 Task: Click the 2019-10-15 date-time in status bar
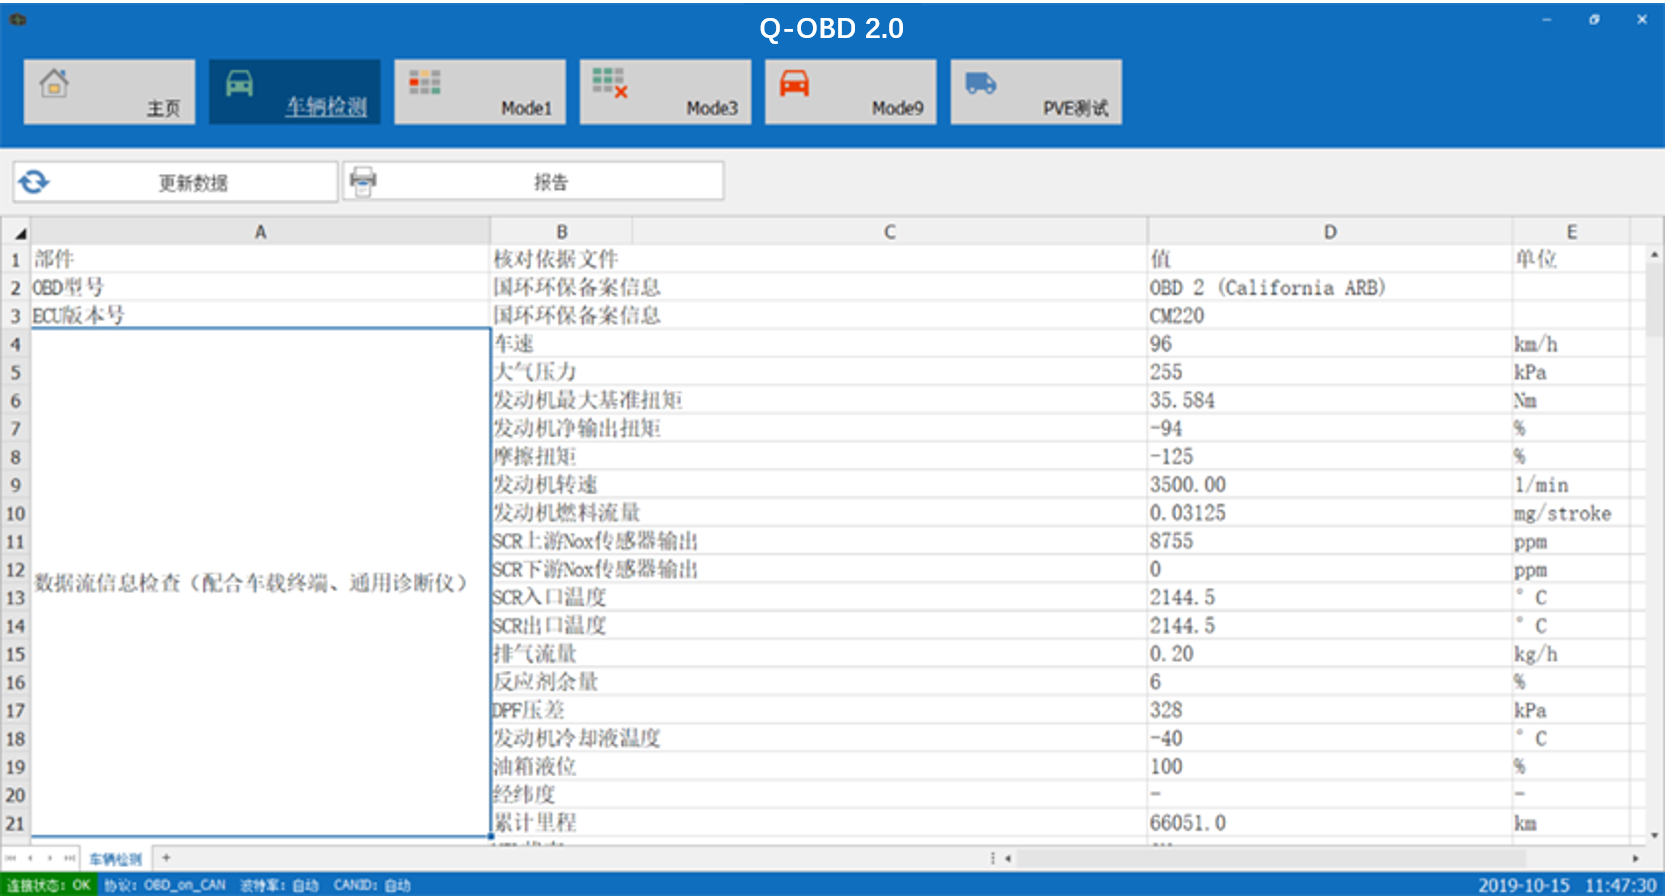point(1567,885)
